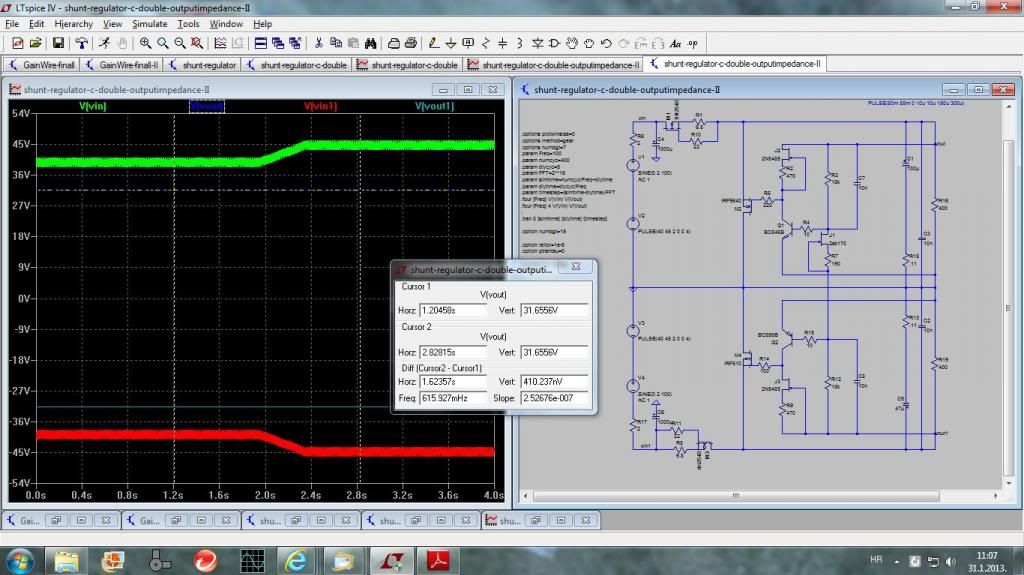Run the simulation with the running man icon

click(104, 44)
